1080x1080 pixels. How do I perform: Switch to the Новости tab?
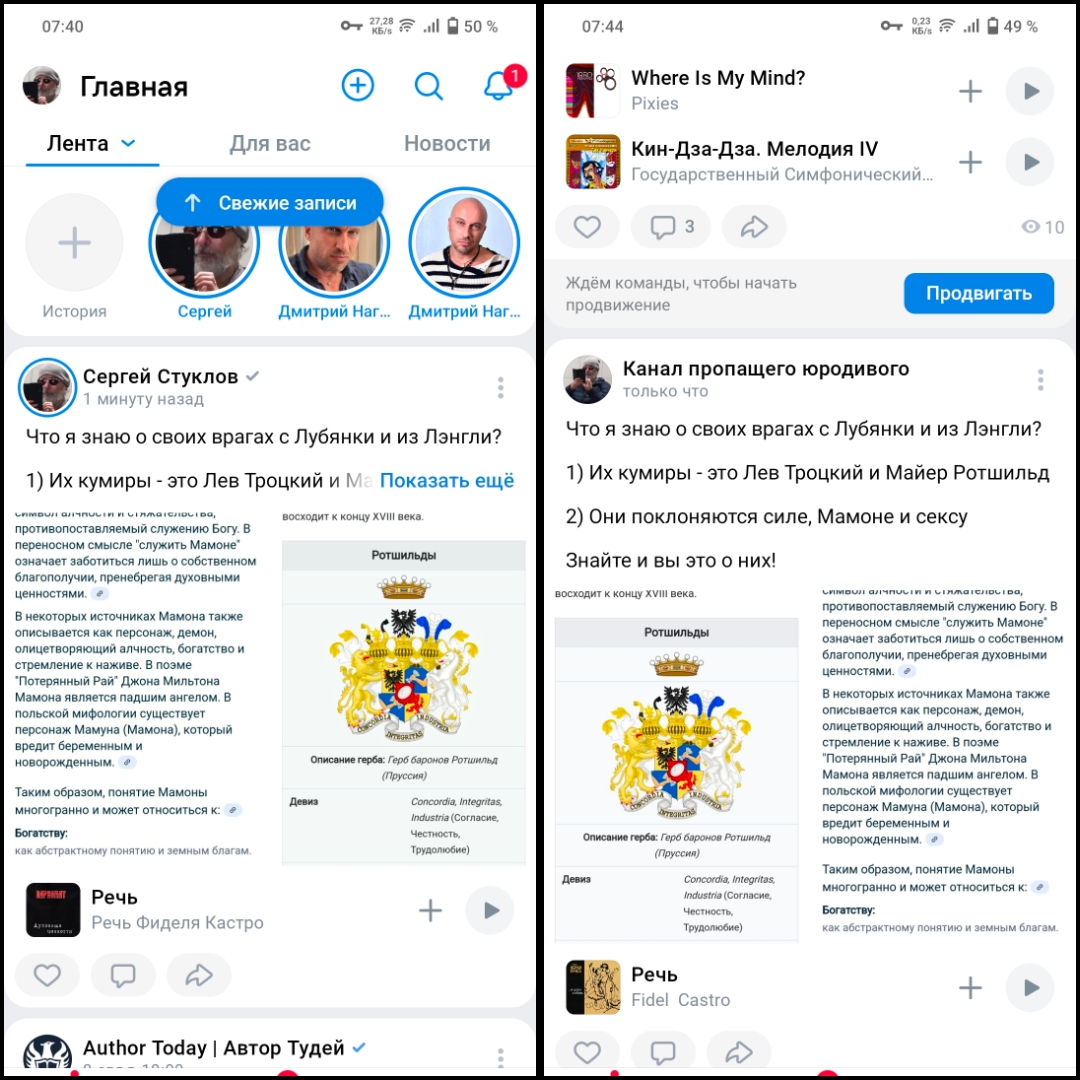pyautogui.click(x=447, y=143)
